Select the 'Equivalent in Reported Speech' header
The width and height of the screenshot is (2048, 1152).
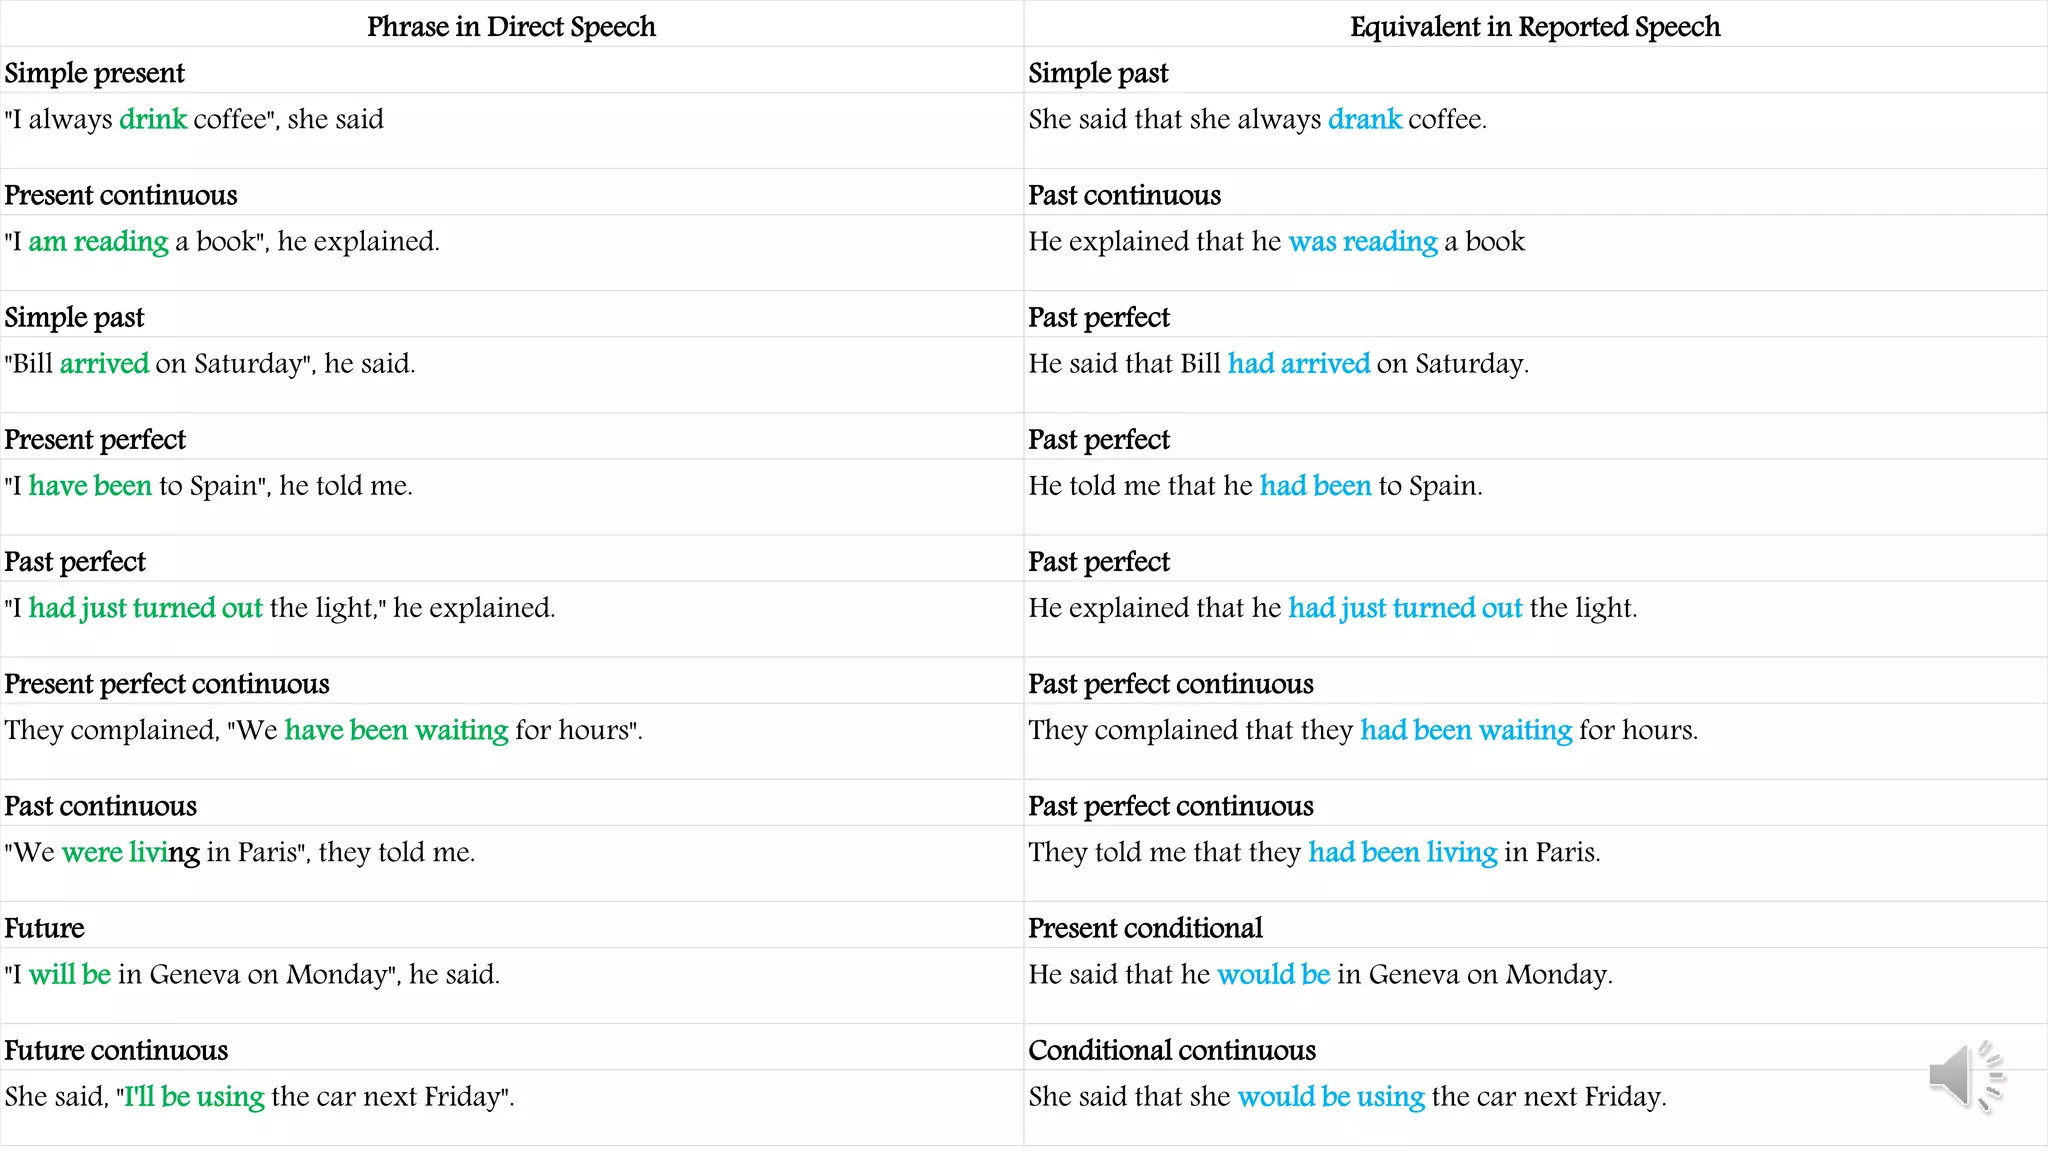[x=1535, y=26]
